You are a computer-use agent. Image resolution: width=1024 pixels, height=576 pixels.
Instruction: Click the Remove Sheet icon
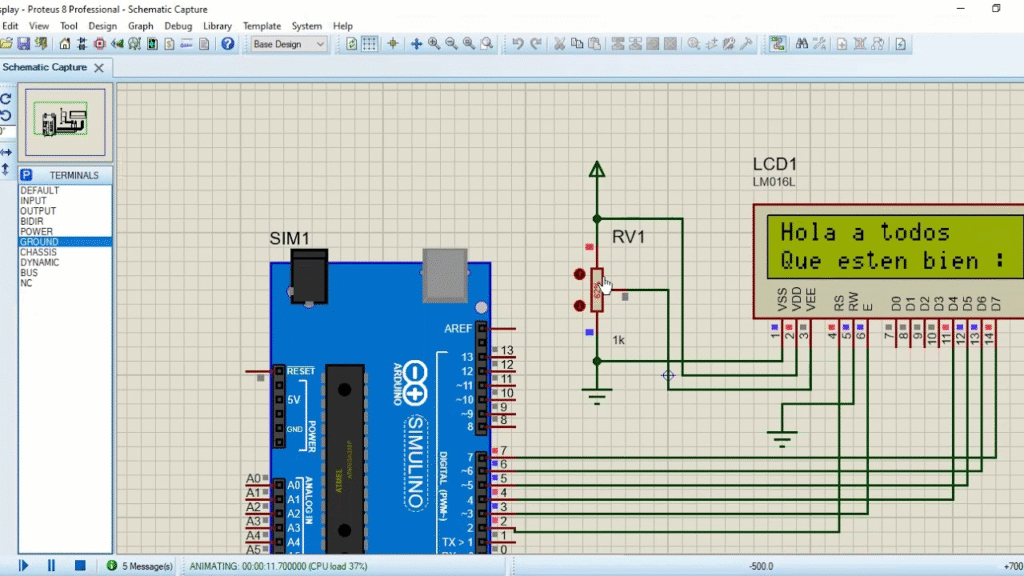pos(859,44)
